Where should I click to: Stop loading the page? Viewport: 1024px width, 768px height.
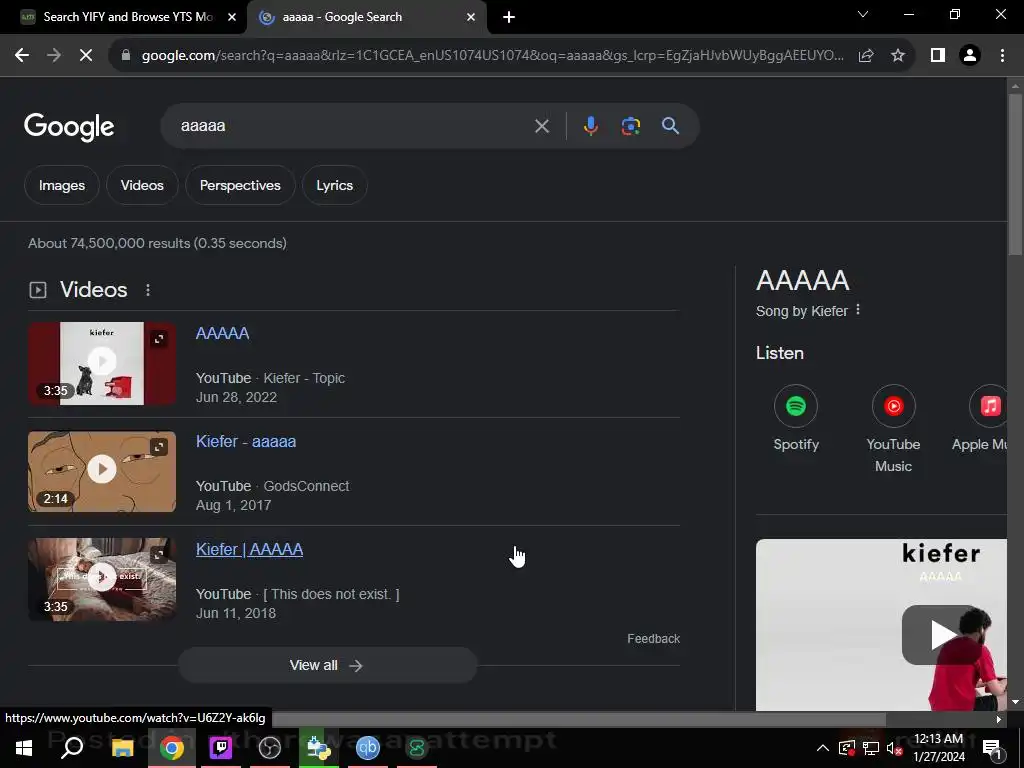pyautogui.click(x=86, y=56)
